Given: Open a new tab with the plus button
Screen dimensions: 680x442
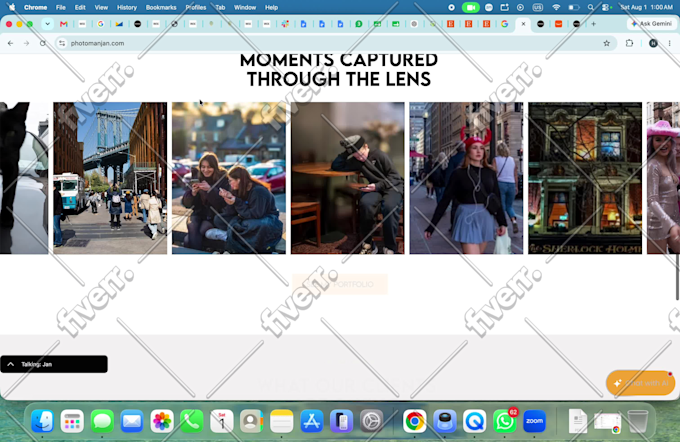Looking at the screenshot, I should point(593,24).
